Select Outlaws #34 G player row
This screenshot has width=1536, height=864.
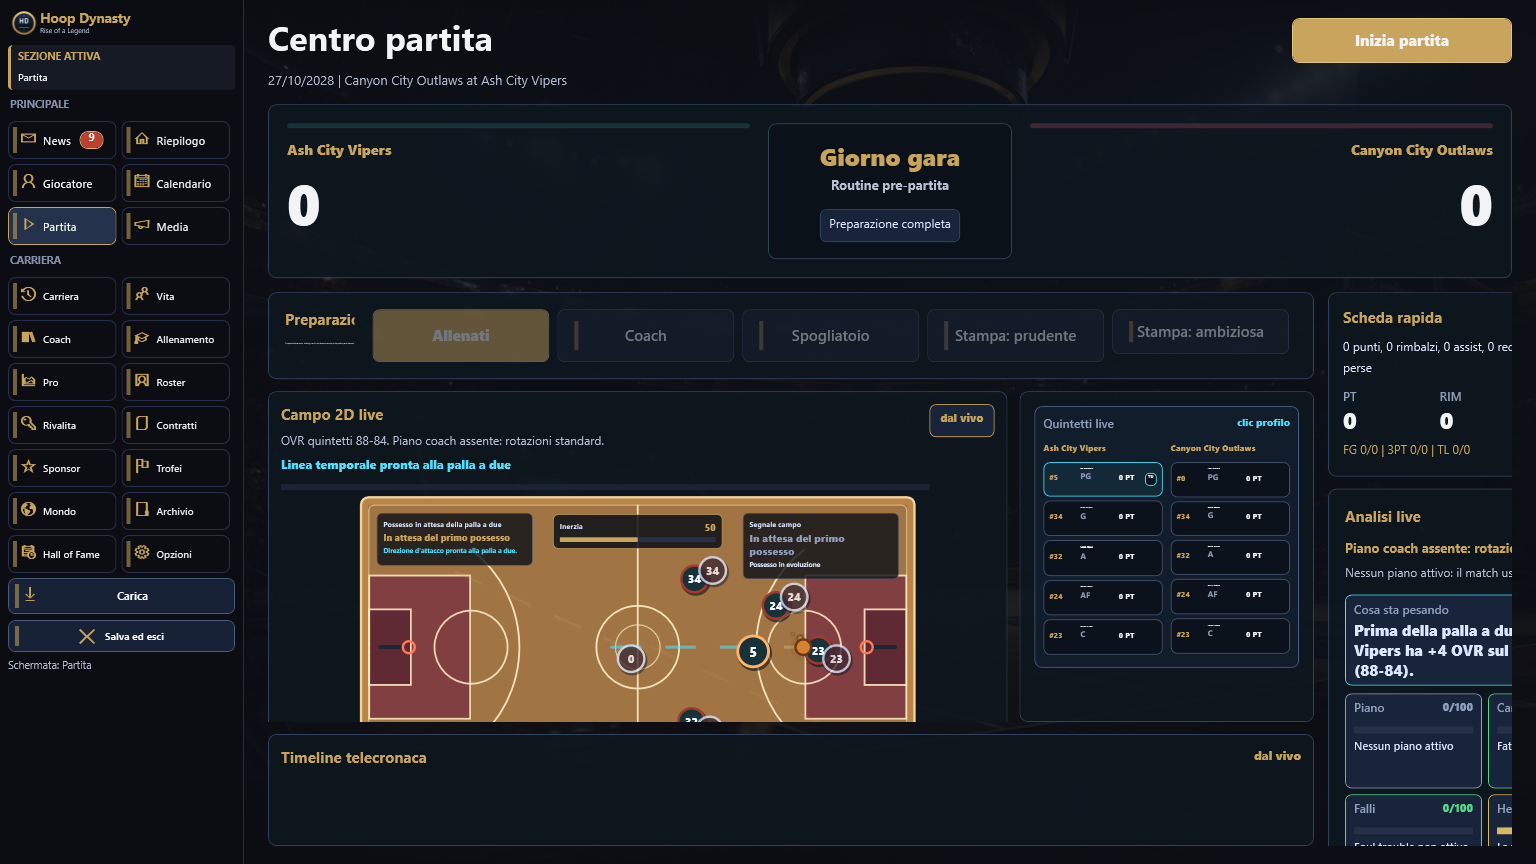[x=1230, y=518]
